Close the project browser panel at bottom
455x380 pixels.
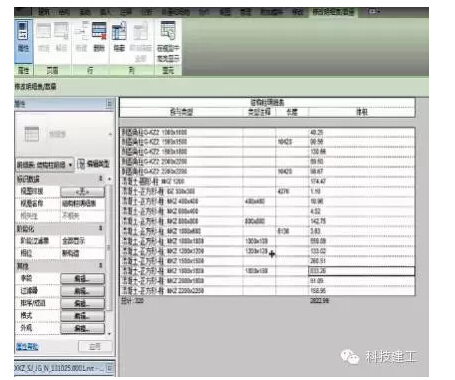click(x=109, y=368)
